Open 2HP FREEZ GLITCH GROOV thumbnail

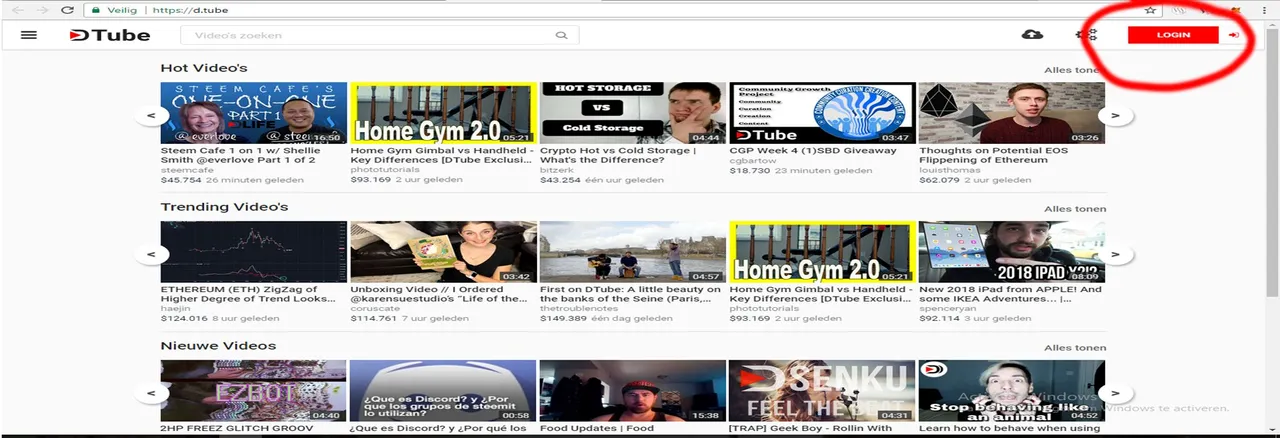[254, 391]
